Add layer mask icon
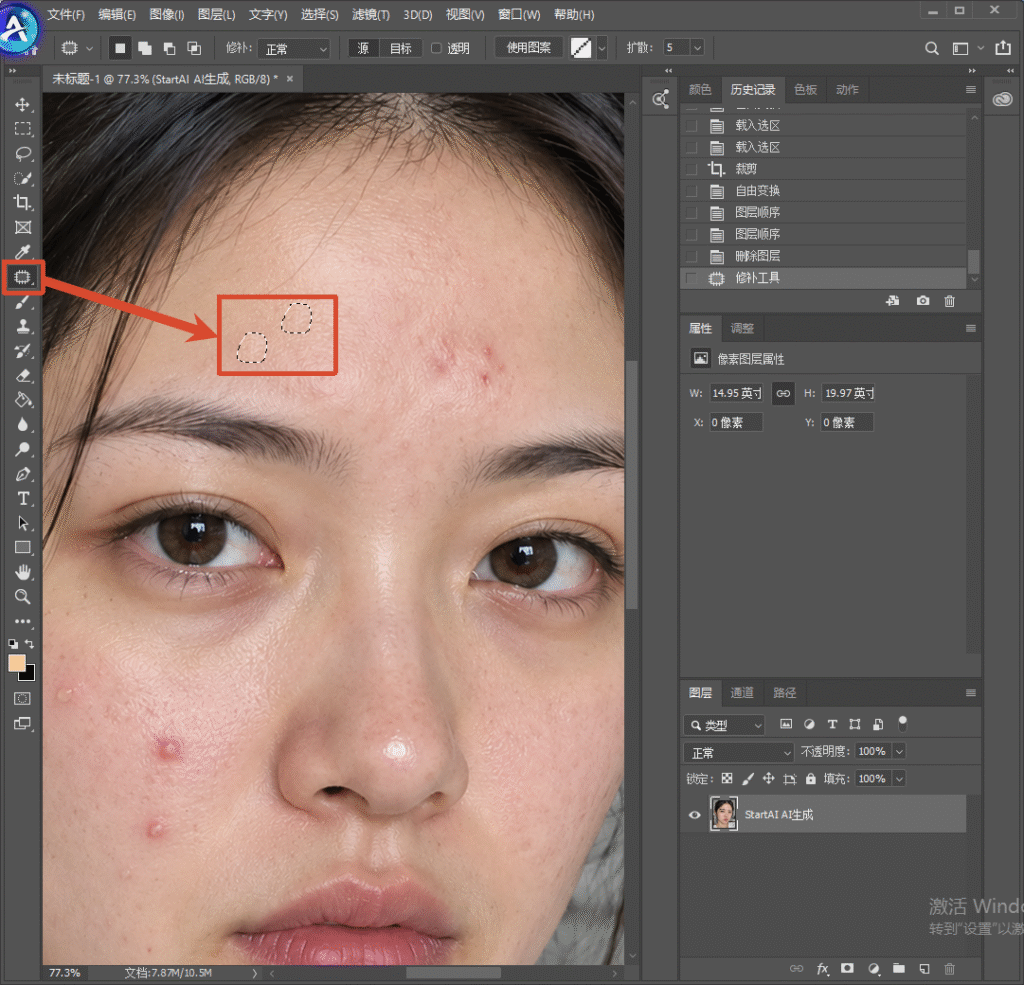The width and height of the screenshot is (1024, 985). click(x=847, y=969)
